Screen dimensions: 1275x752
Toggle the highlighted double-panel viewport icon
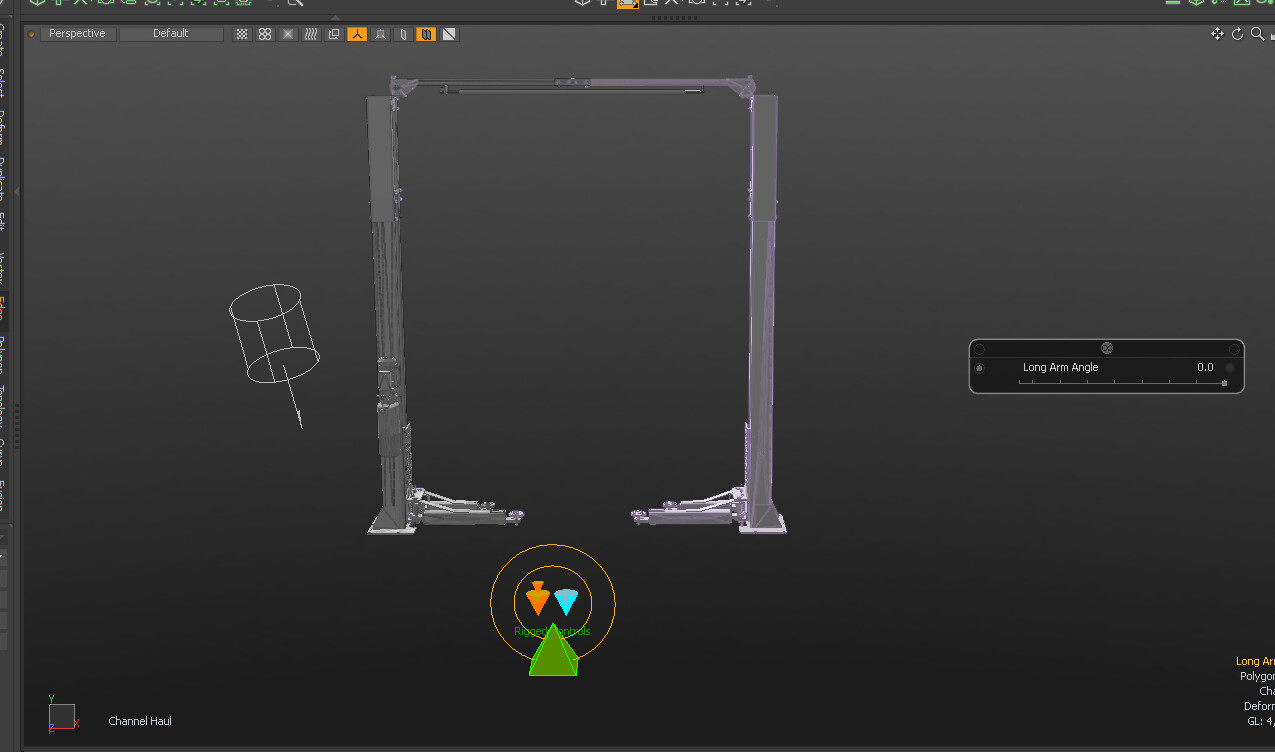[x=426, y=34]
